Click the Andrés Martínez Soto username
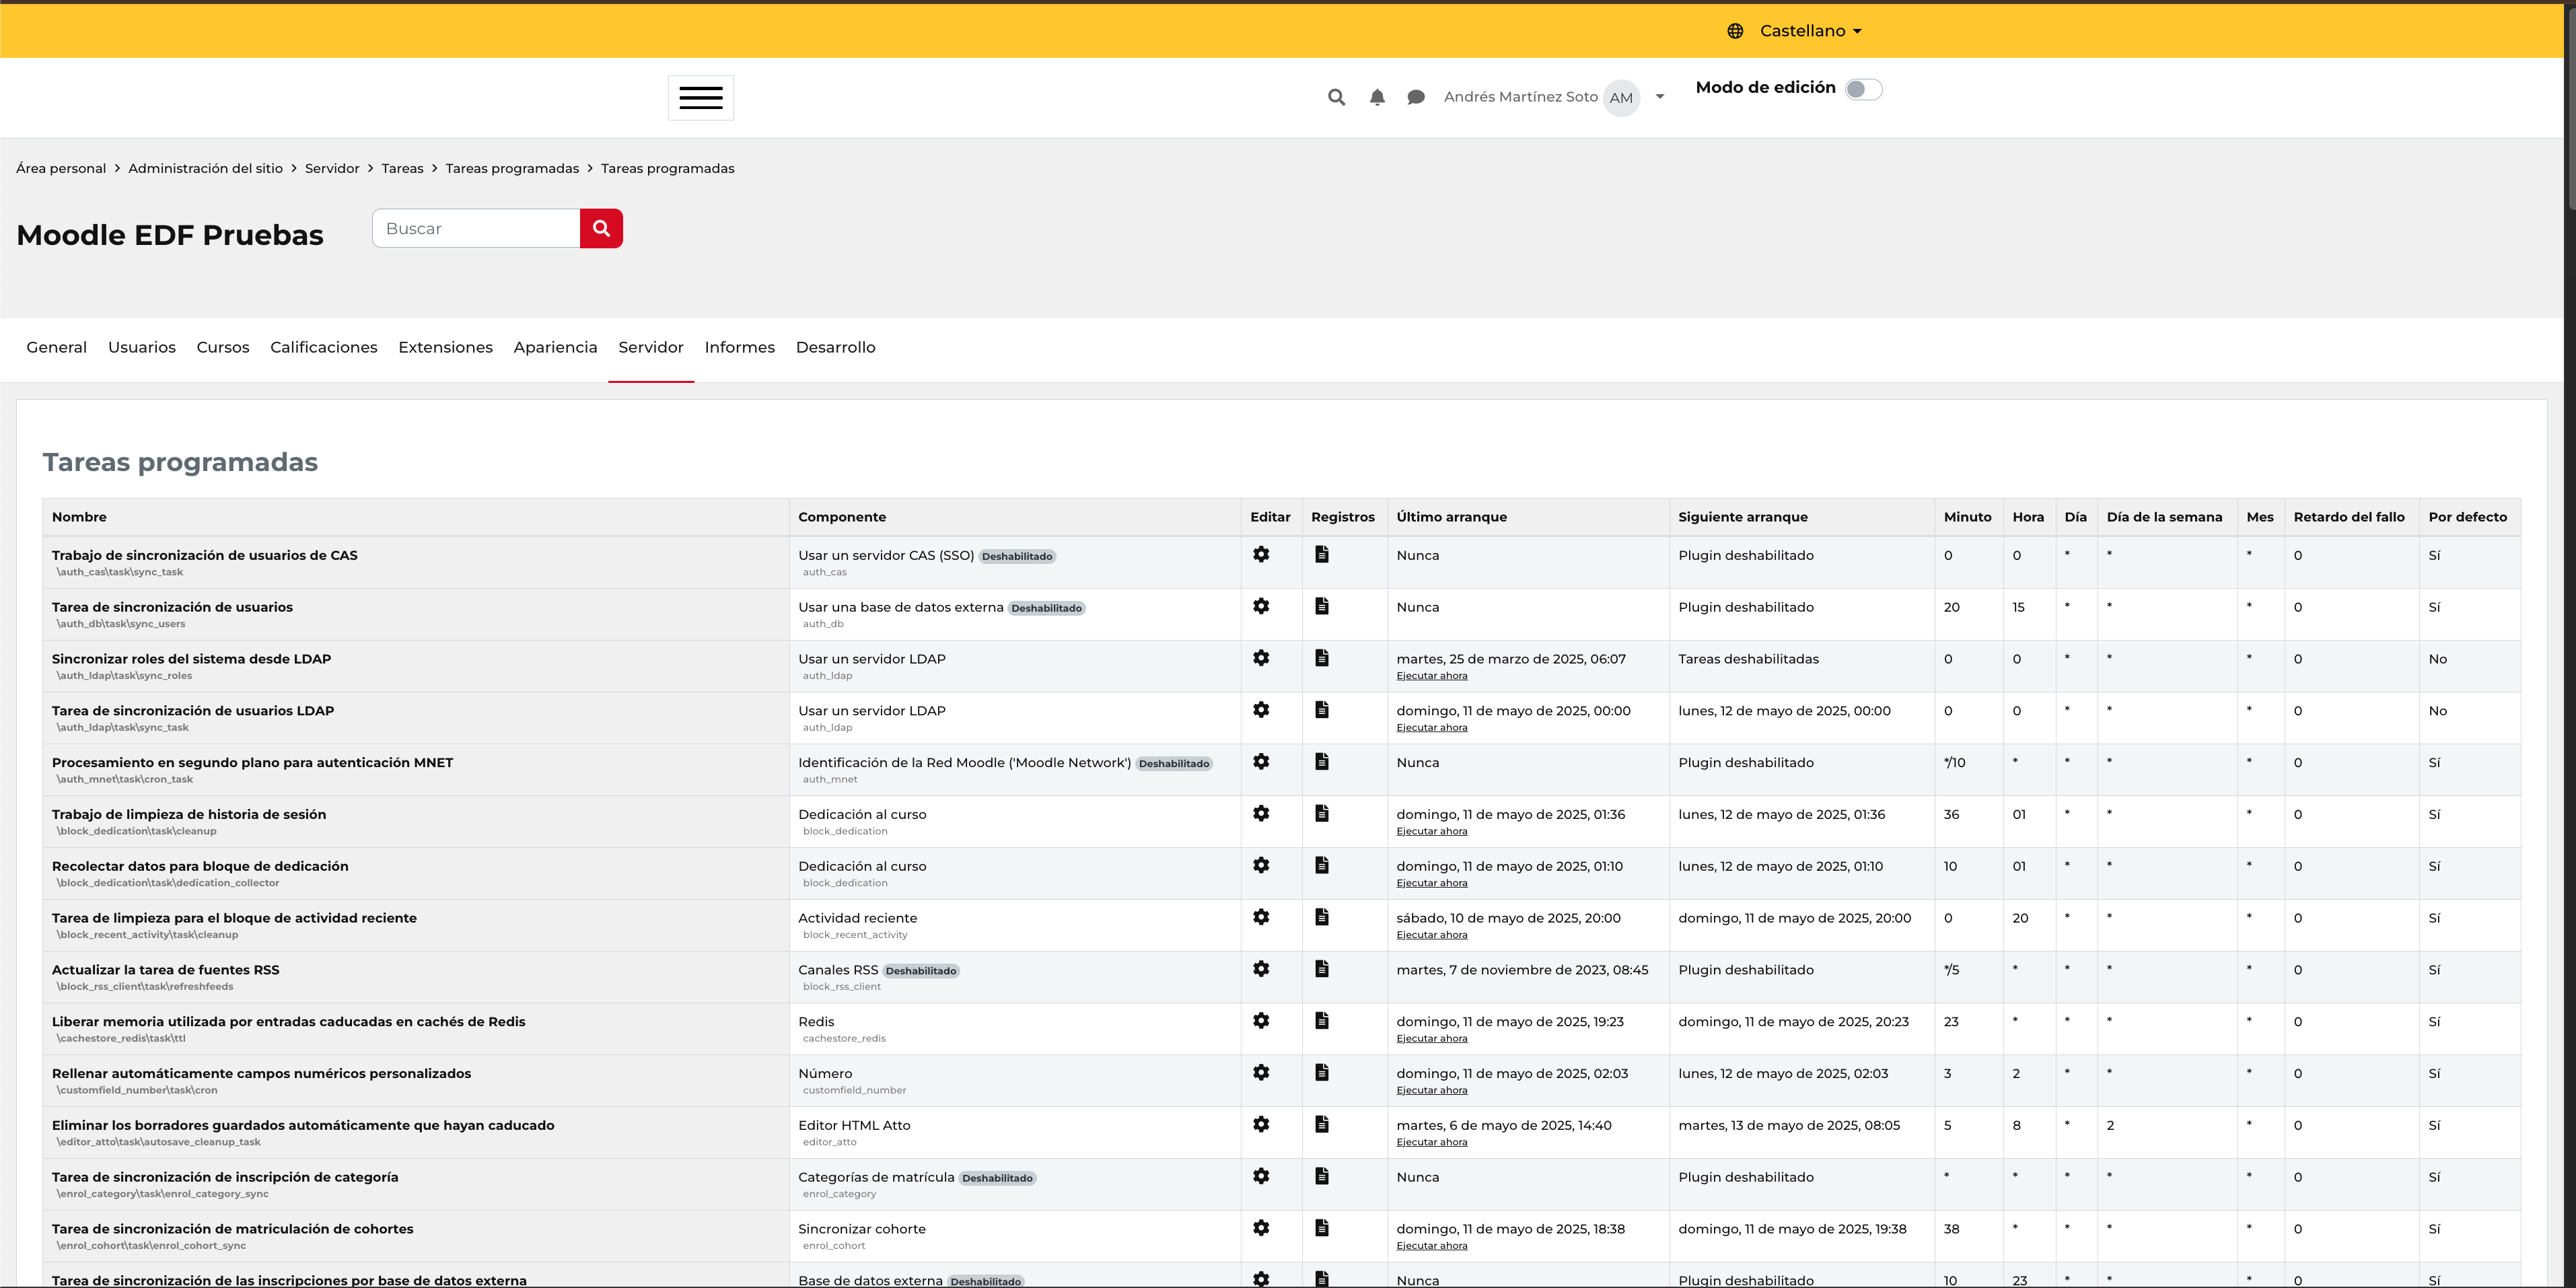 [1520, 97]
